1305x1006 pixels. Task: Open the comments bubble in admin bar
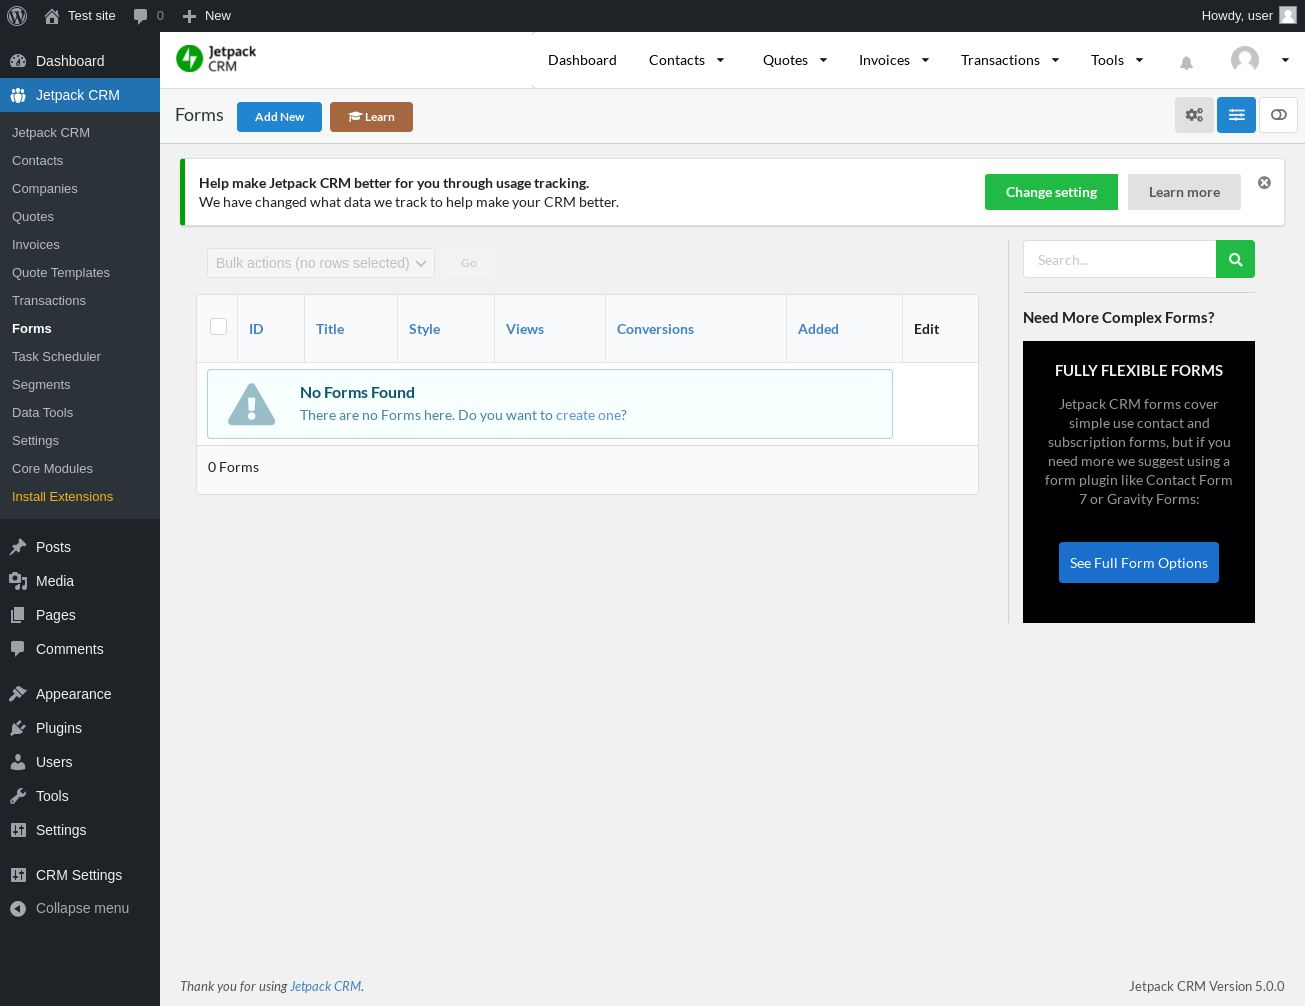click(148, 16)
